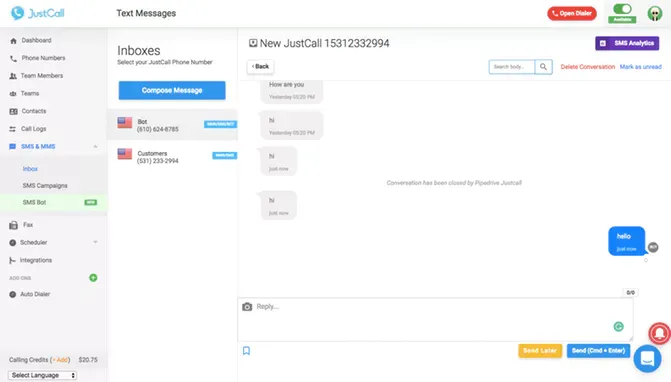Click the Text Messages page title
Viewport: 671px width, 382px height.
pos(146,13)
